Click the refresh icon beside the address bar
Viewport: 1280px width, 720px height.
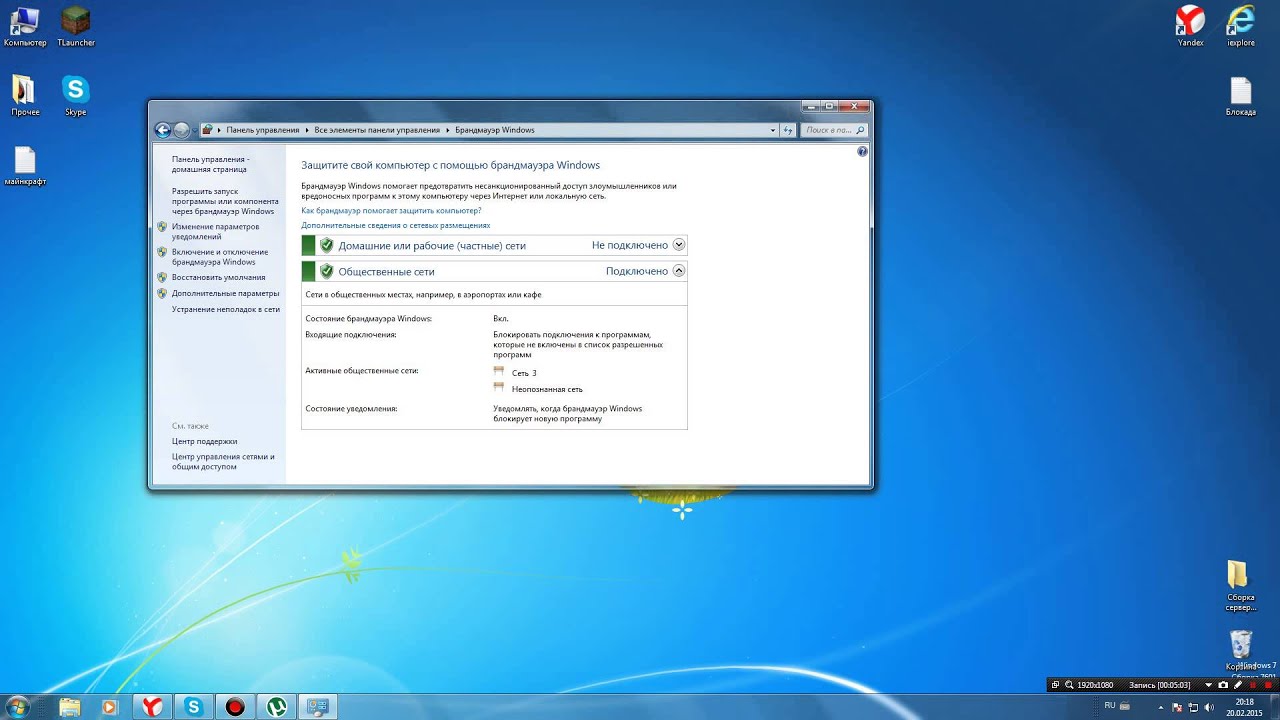pos(788,130)
